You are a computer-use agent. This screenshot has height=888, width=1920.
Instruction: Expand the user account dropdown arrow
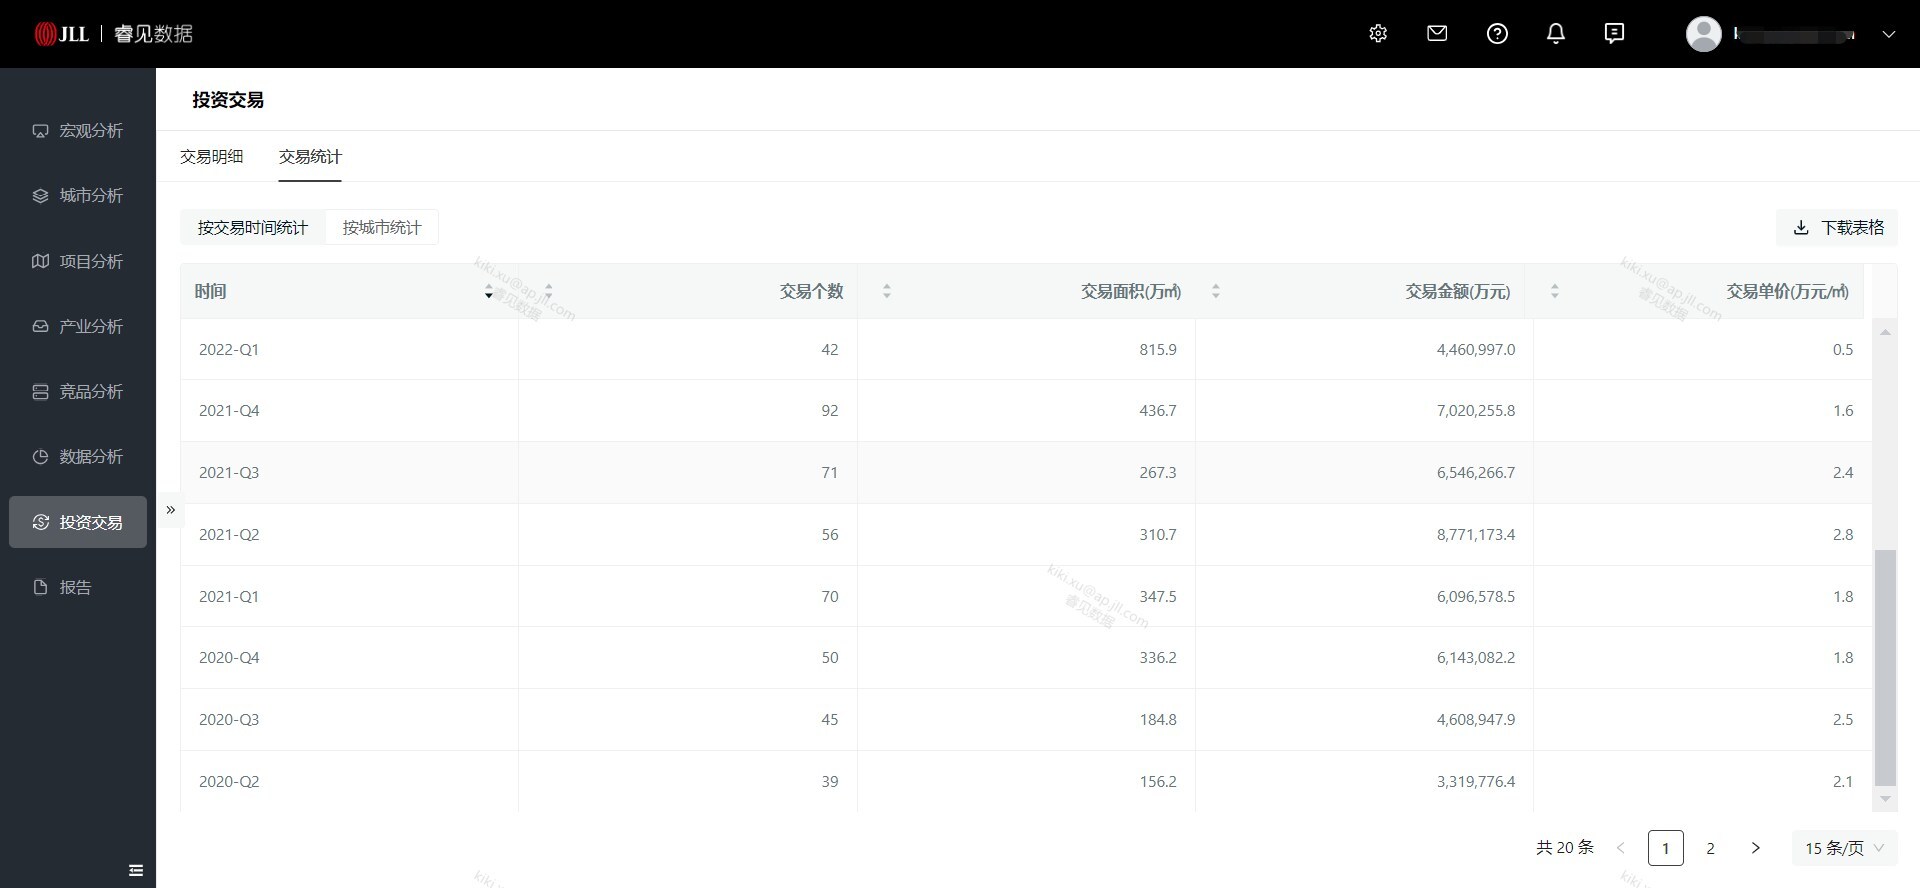[x=1888, y=34]
